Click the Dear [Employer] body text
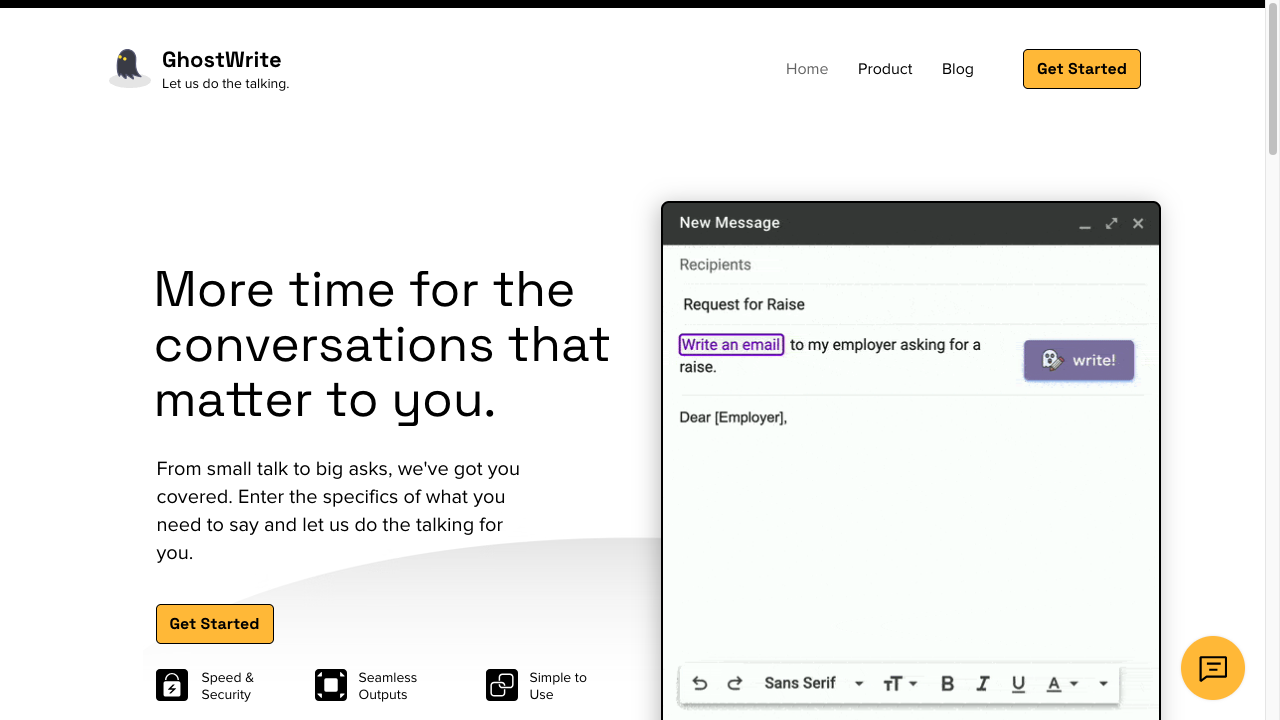This screenshot has height=720, width=1280. pyautogui.click(x=733, y=417)
